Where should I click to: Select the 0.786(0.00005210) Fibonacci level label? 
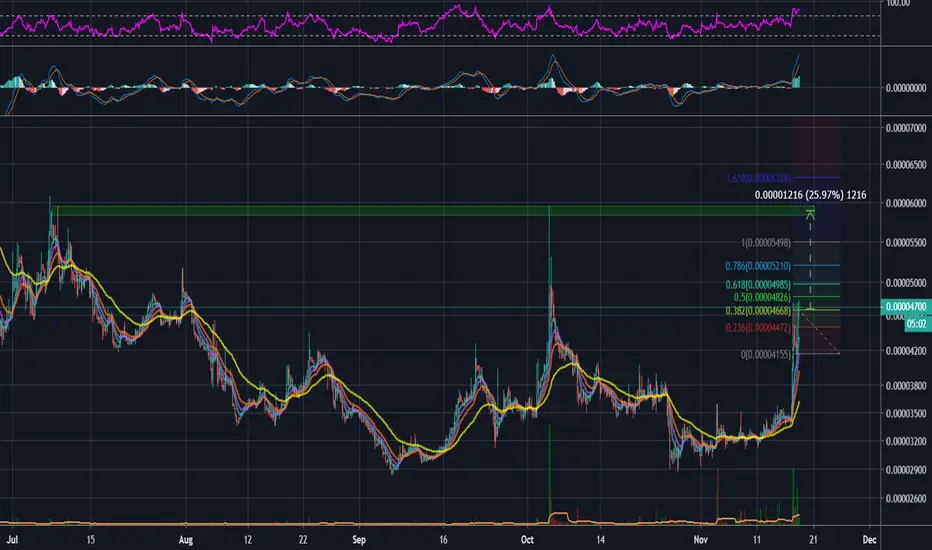758,266
